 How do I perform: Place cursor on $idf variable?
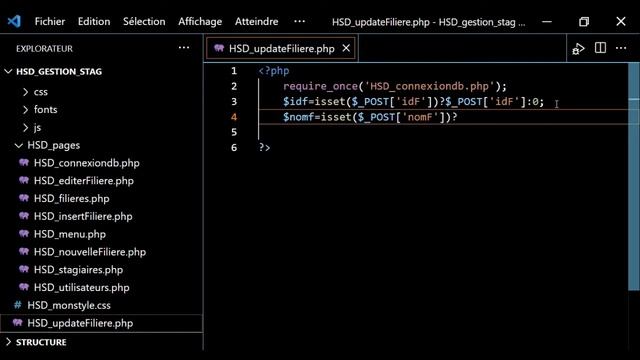tap(296, 102)
